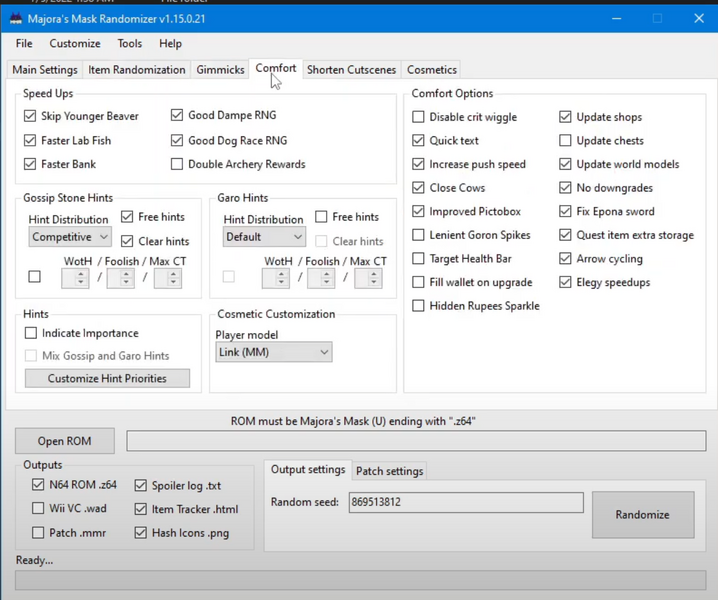718x600 pixels.
Task: Enable Disable crit wiggle option
Action: pos(418,117)
